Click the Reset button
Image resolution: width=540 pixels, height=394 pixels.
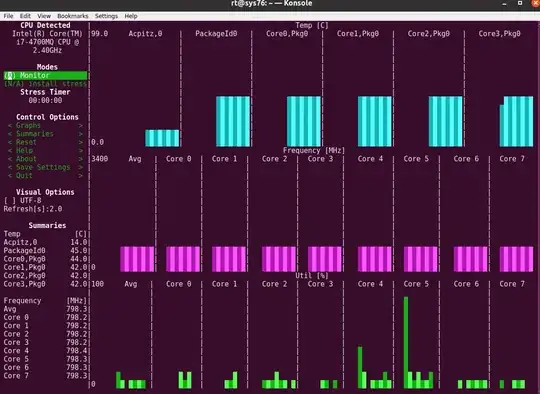[45, 142]
